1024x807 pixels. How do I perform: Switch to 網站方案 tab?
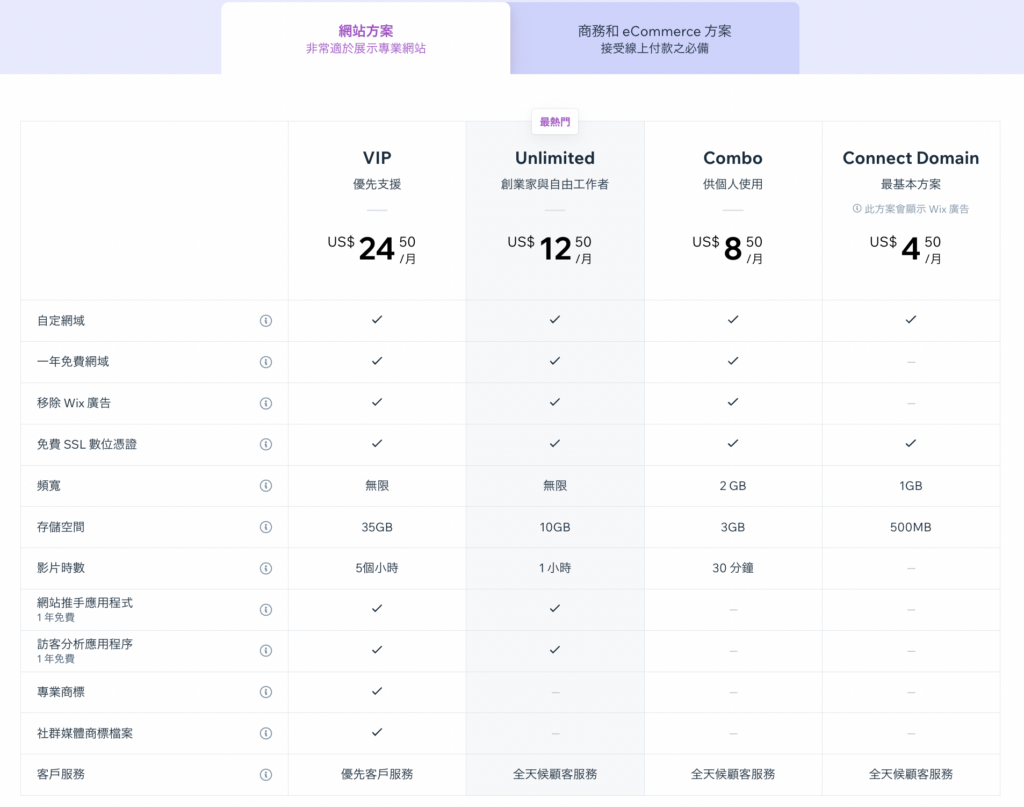(365, 39)
